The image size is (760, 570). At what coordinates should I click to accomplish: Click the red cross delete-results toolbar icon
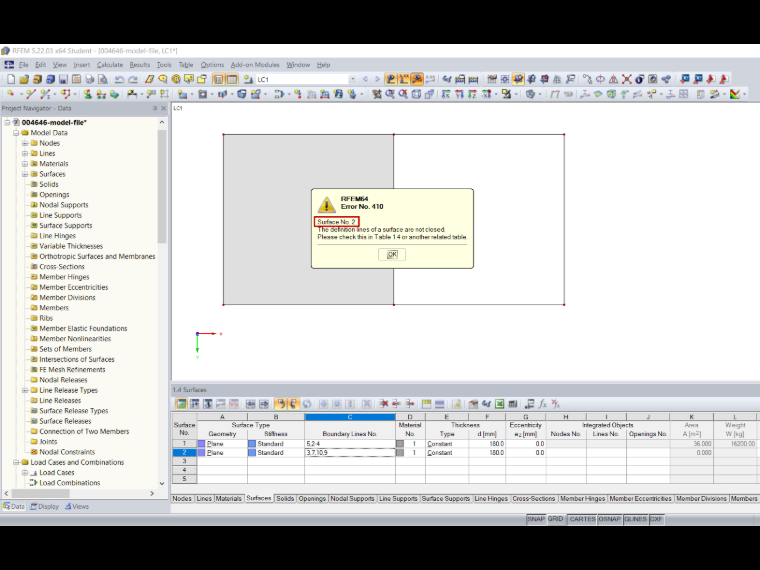click(x=627, y=79)
